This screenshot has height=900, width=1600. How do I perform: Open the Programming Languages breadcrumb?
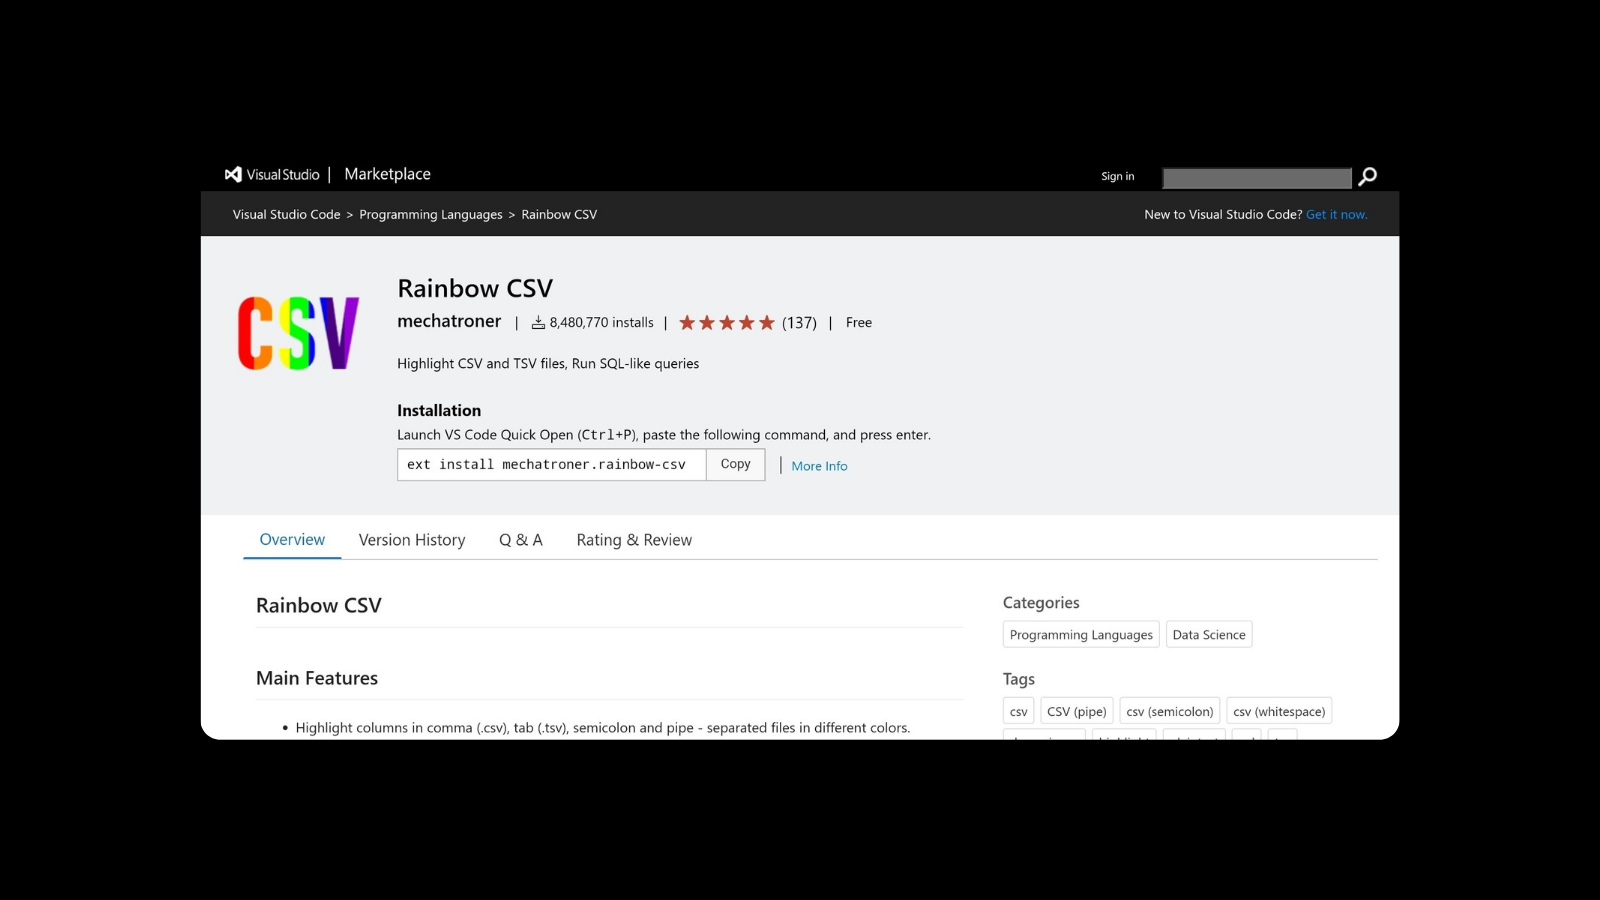tap(431, 214)
